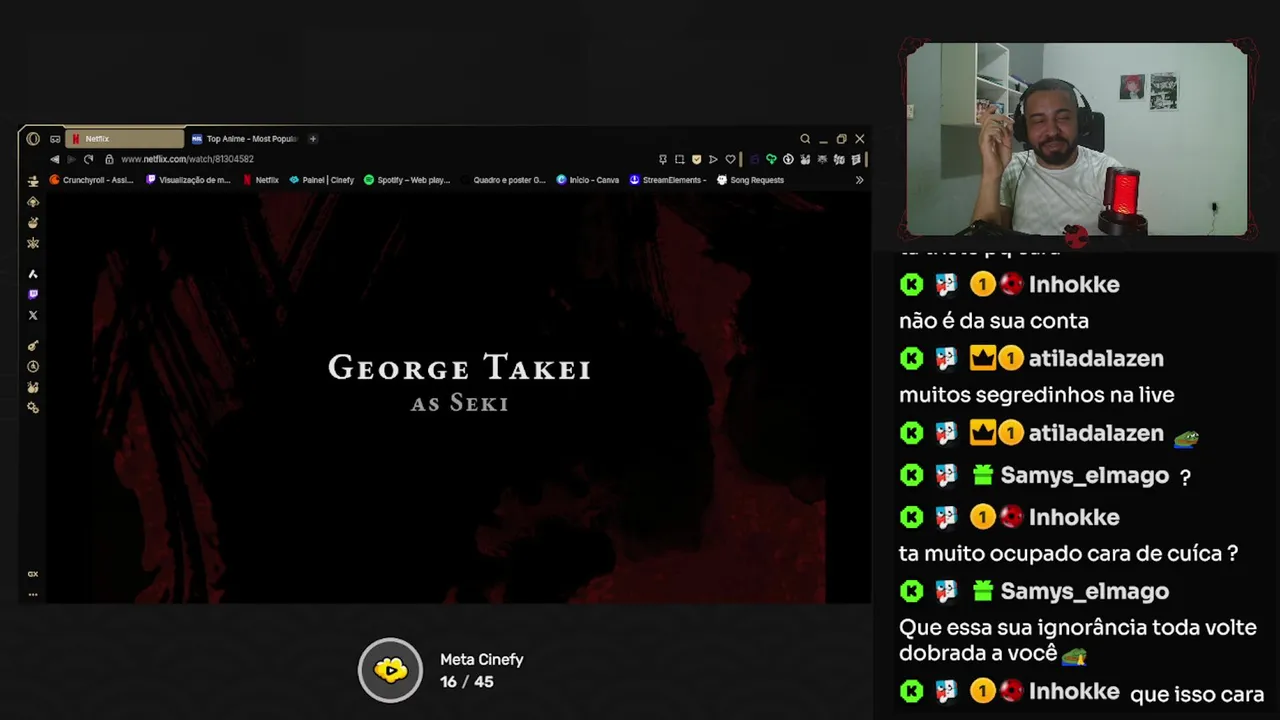The width and height of the screenshot is (1280, 720).
Task: Click the 'George Takei' credit text in video
Action: pos(460,368)
